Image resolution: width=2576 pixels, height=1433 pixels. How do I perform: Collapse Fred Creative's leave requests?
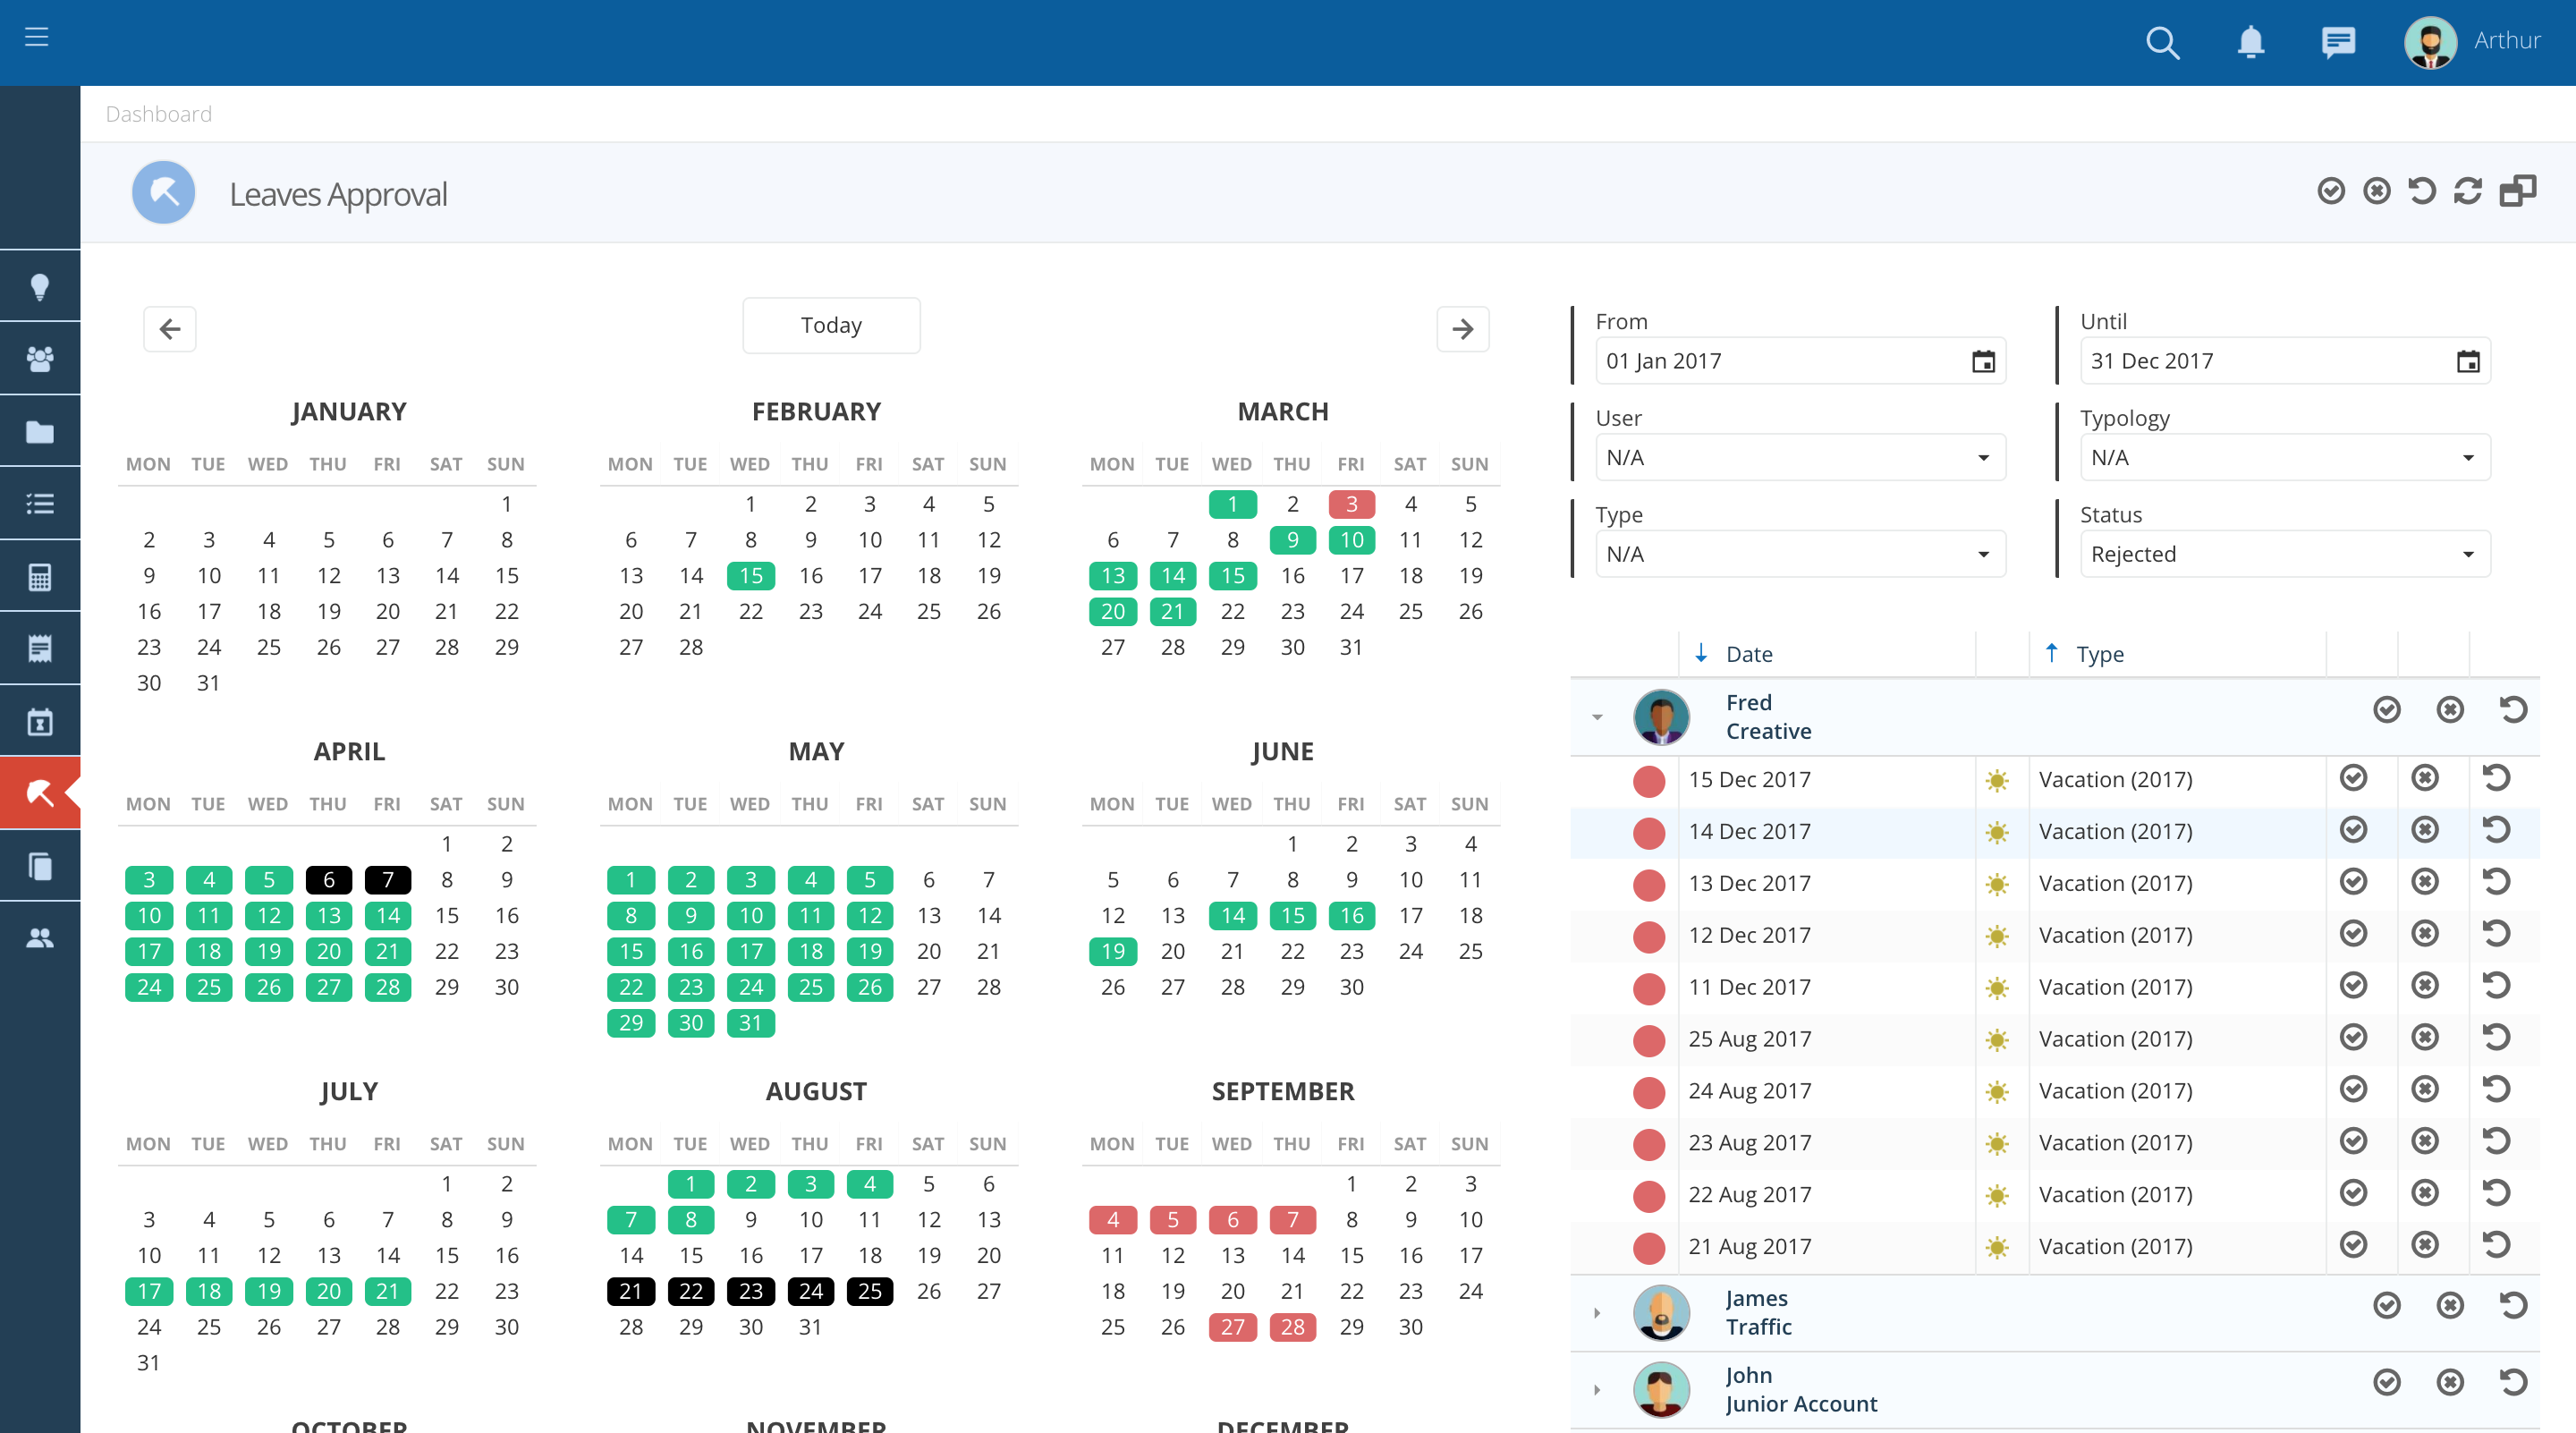click(x=1596, y=716)
